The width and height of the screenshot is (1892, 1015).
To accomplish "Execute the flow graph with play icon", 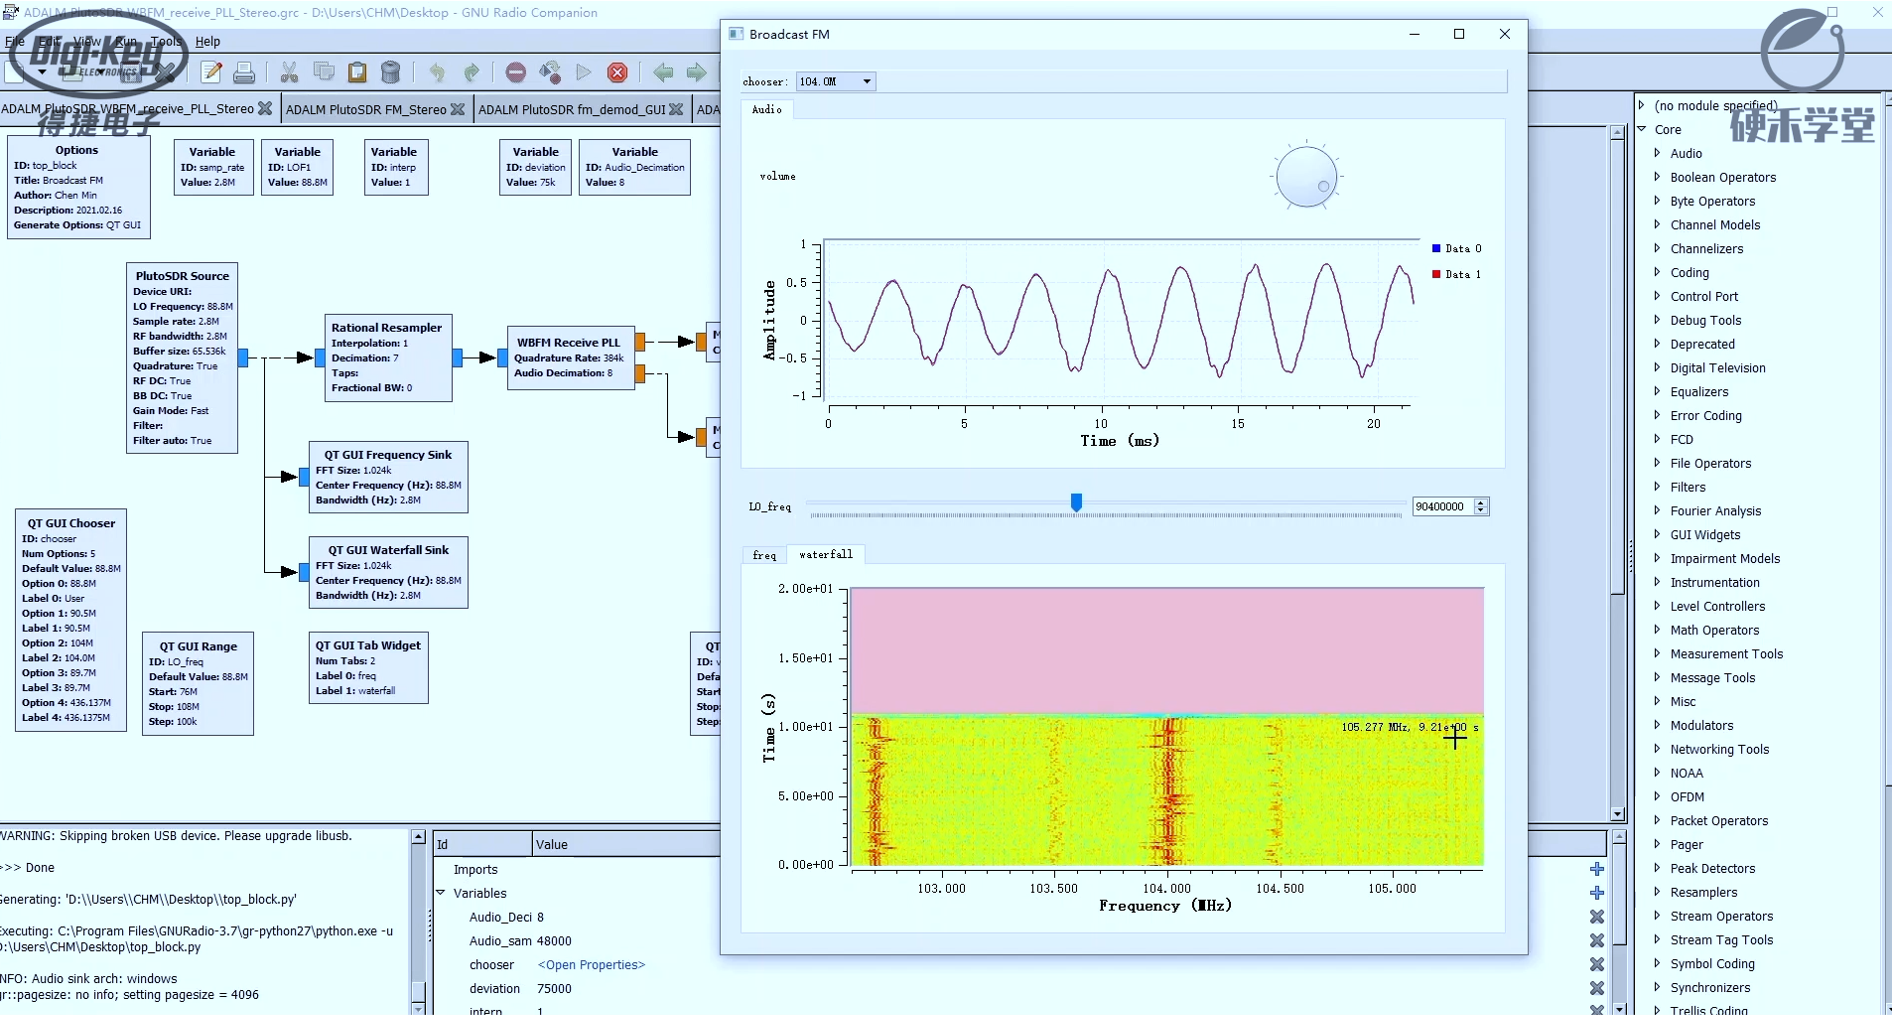I will pos(584,72).
